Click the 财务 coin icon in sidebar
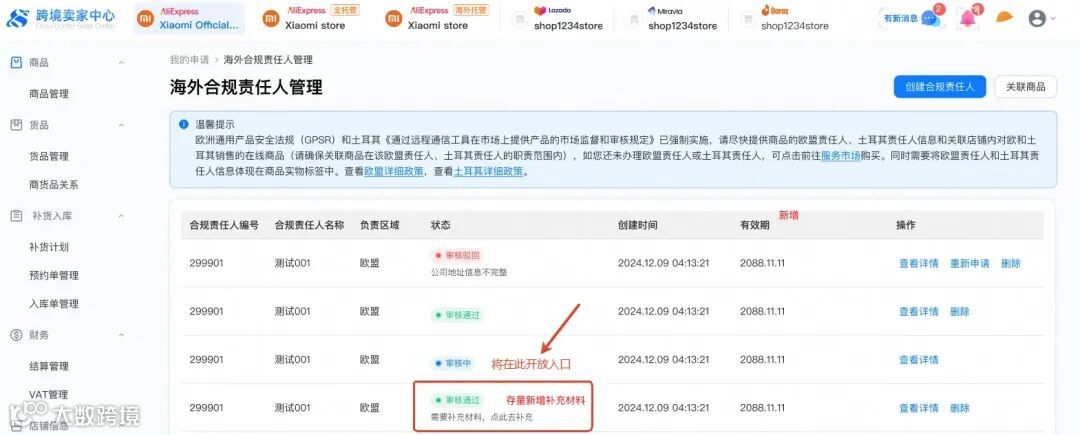Viewport: 1080px width, 435px height. coord(17,335)
